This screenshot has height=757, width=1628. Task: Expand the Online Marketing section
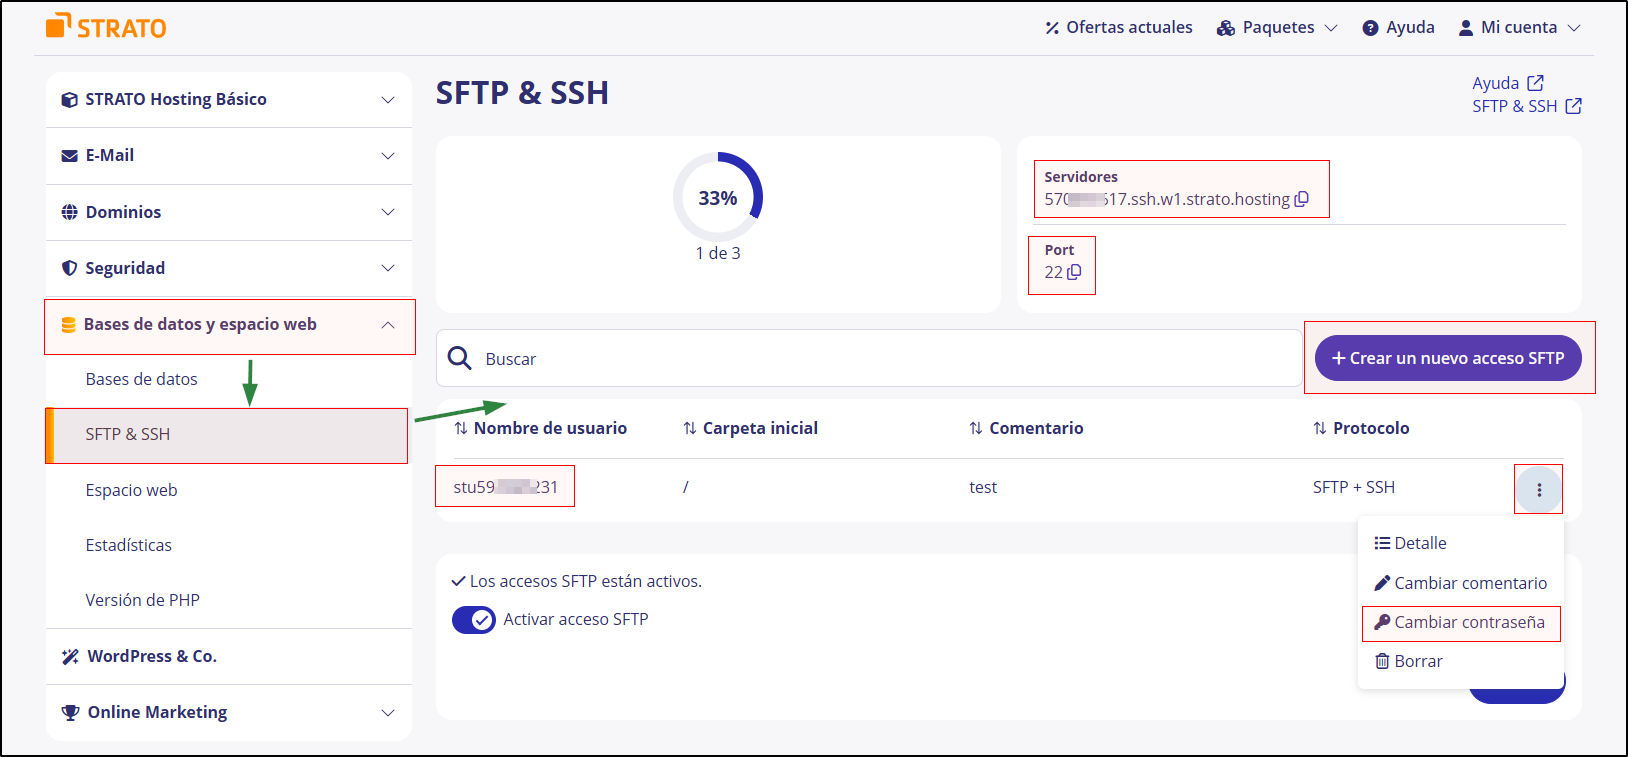[x=229, y=712]
